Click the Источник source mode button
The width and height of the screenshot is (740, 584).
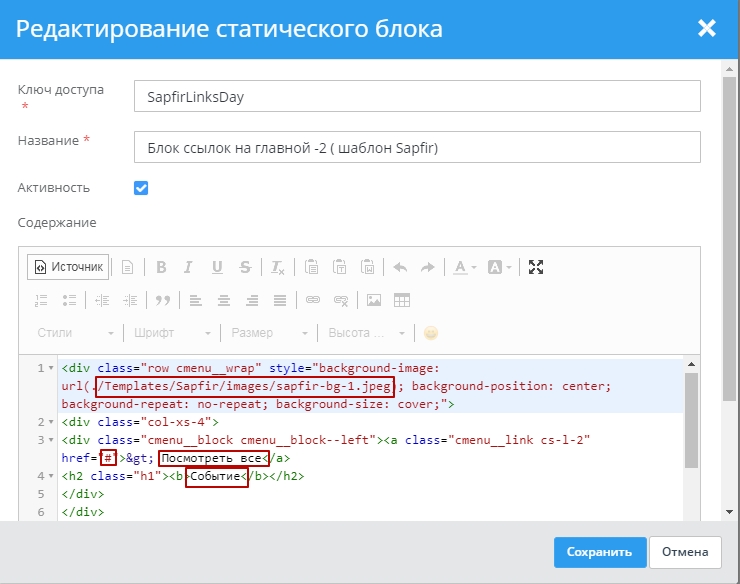(x=68, y=267)
